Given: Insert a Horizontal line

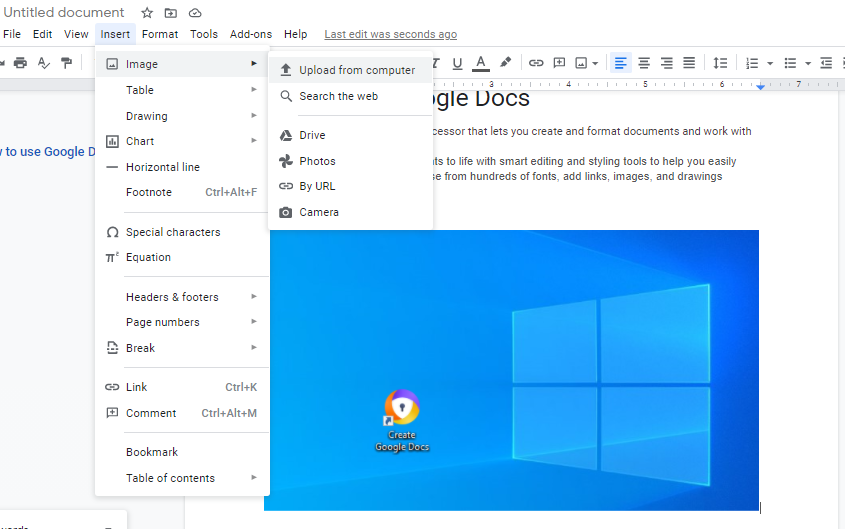Looking at the screenshot, I should pos(182,167).
